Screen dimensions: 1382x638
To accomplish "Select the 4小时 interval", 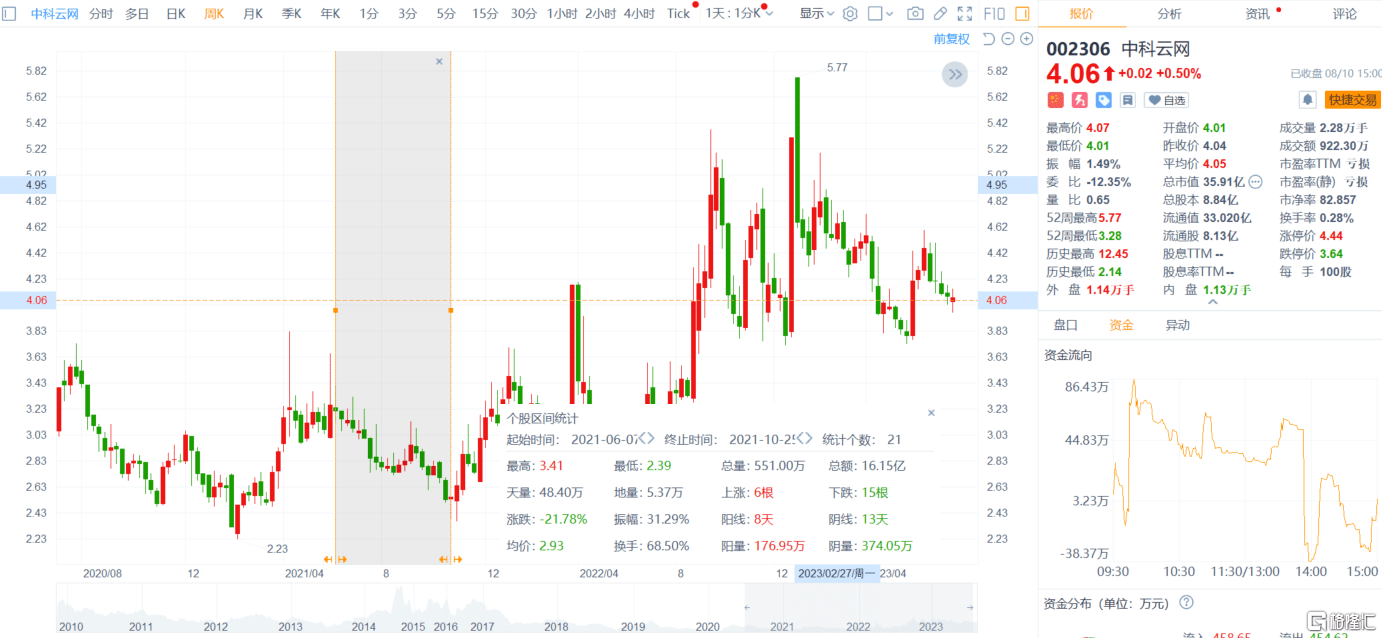I will coord(639,14).
